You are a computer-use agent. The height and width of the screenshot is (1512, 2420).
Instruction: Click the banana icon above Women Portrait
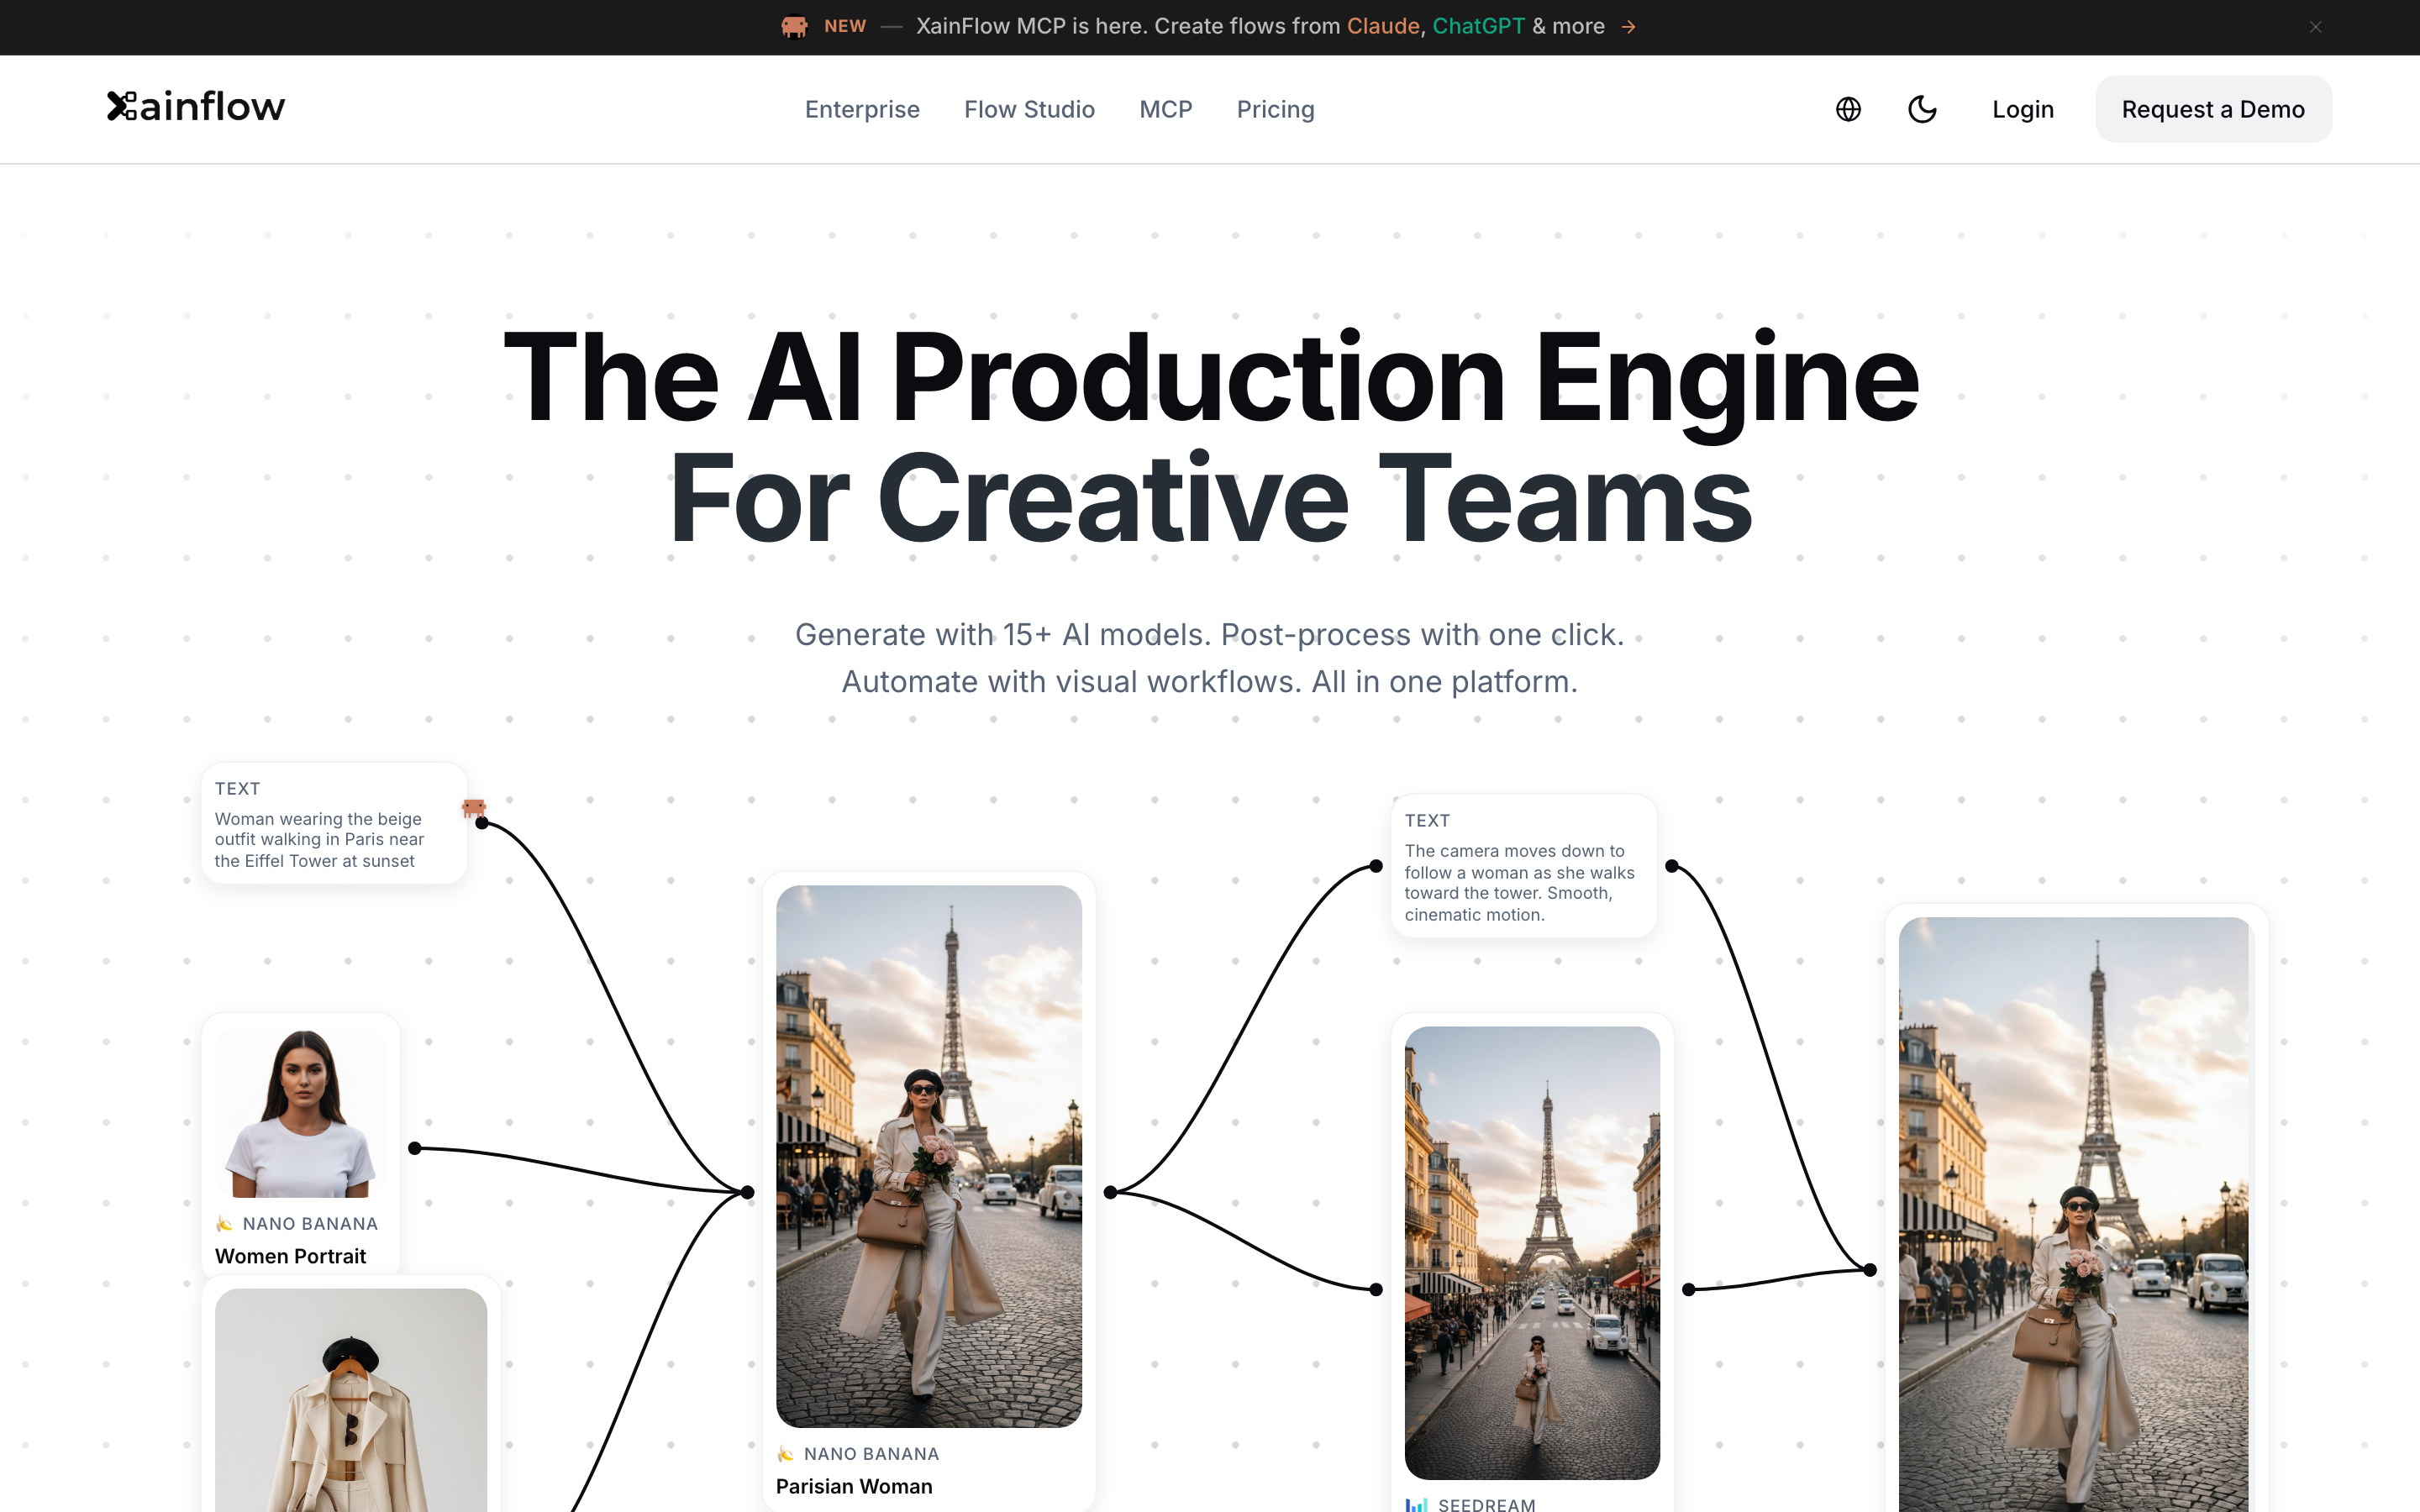[225, 1224]
